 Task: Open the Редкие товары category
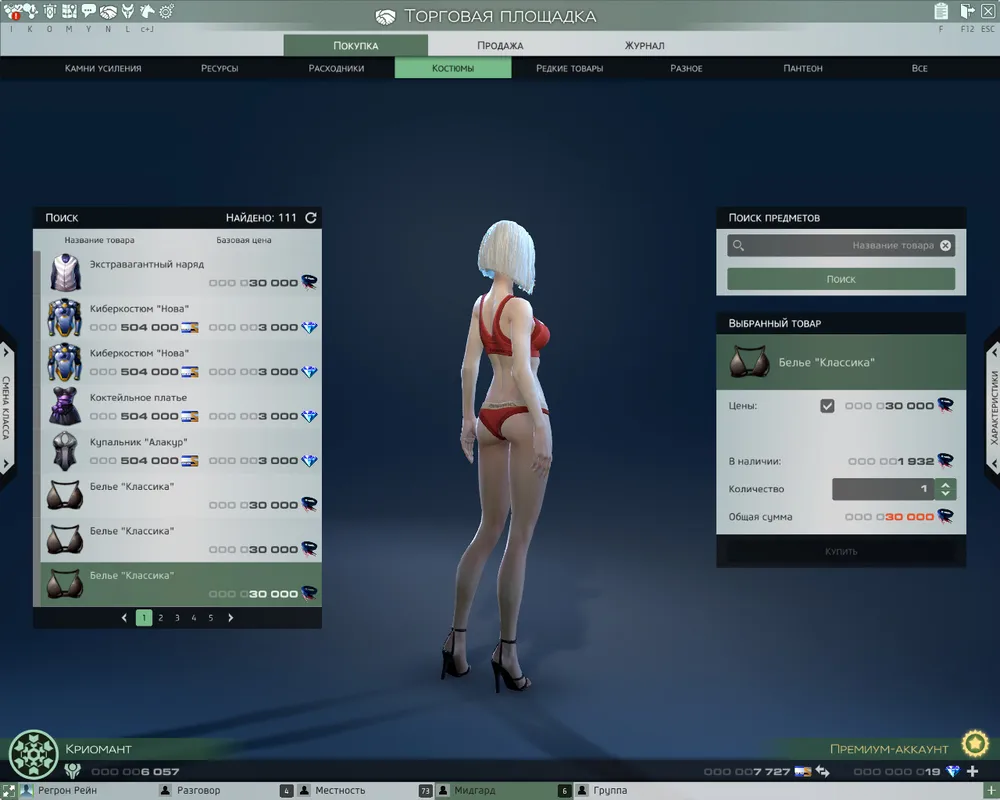pos(570,68)
